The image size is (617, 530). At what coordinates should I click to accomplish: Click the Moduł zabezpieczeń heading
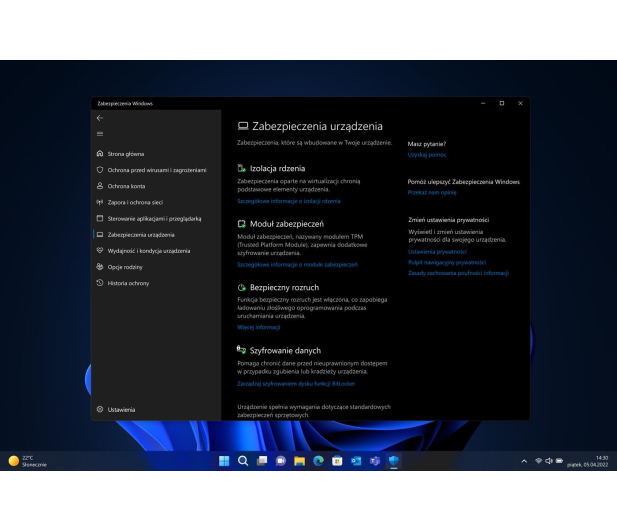click(287, 224)
